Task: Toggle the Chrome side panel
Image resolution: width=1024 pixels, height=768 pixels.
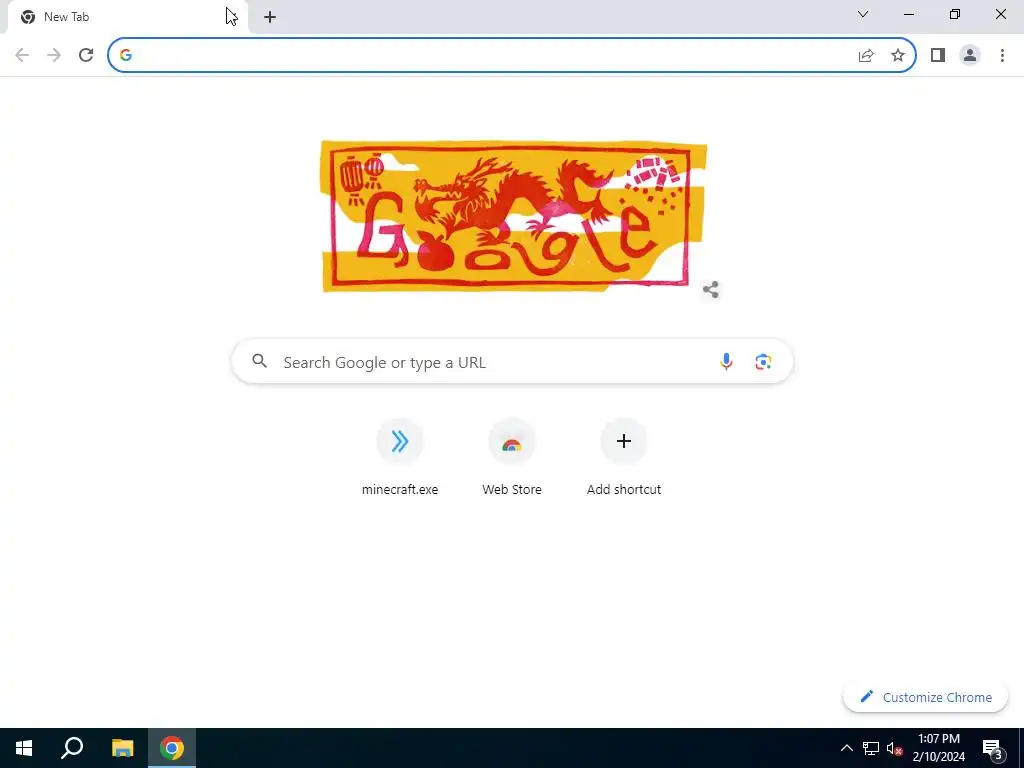Action: pyautogui.click(x=938, y=55)
